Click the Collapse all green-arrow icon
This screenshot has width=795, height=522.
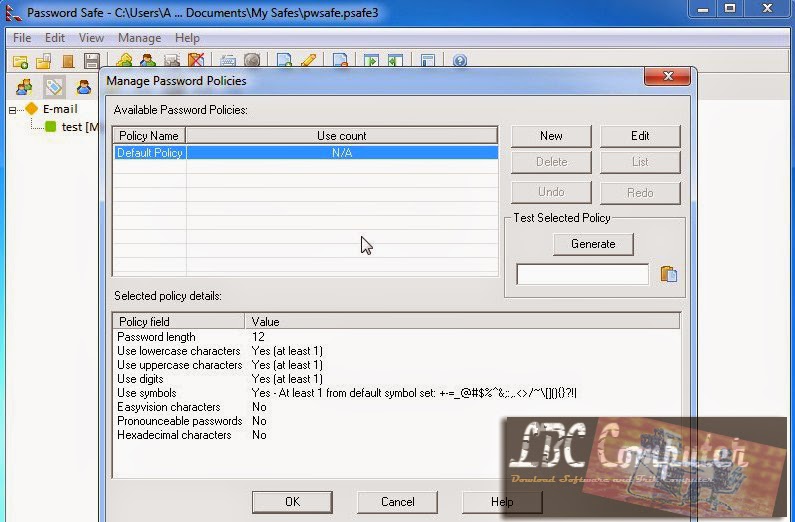(x=395, y=61)
